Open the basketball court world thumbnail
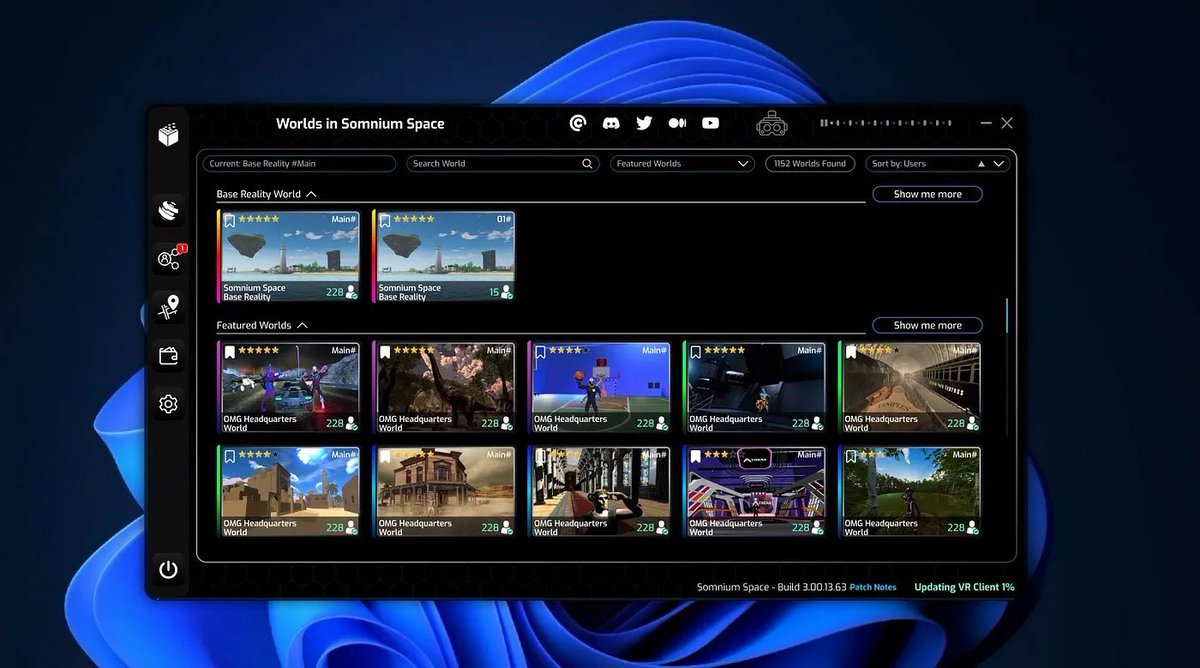The height and width of the screenshot is (668, 1200). pyautogui.click(x=600, y=388)
